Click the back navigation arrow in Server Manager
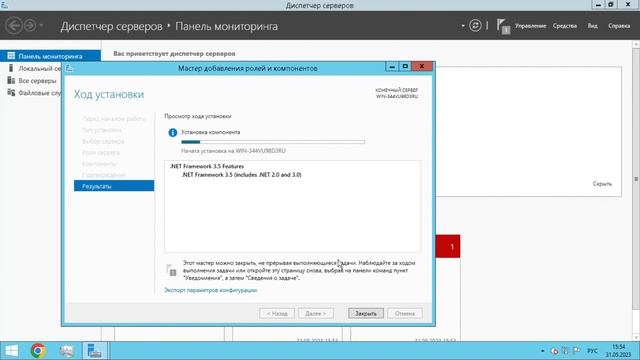640x360 pixels. 13,26
